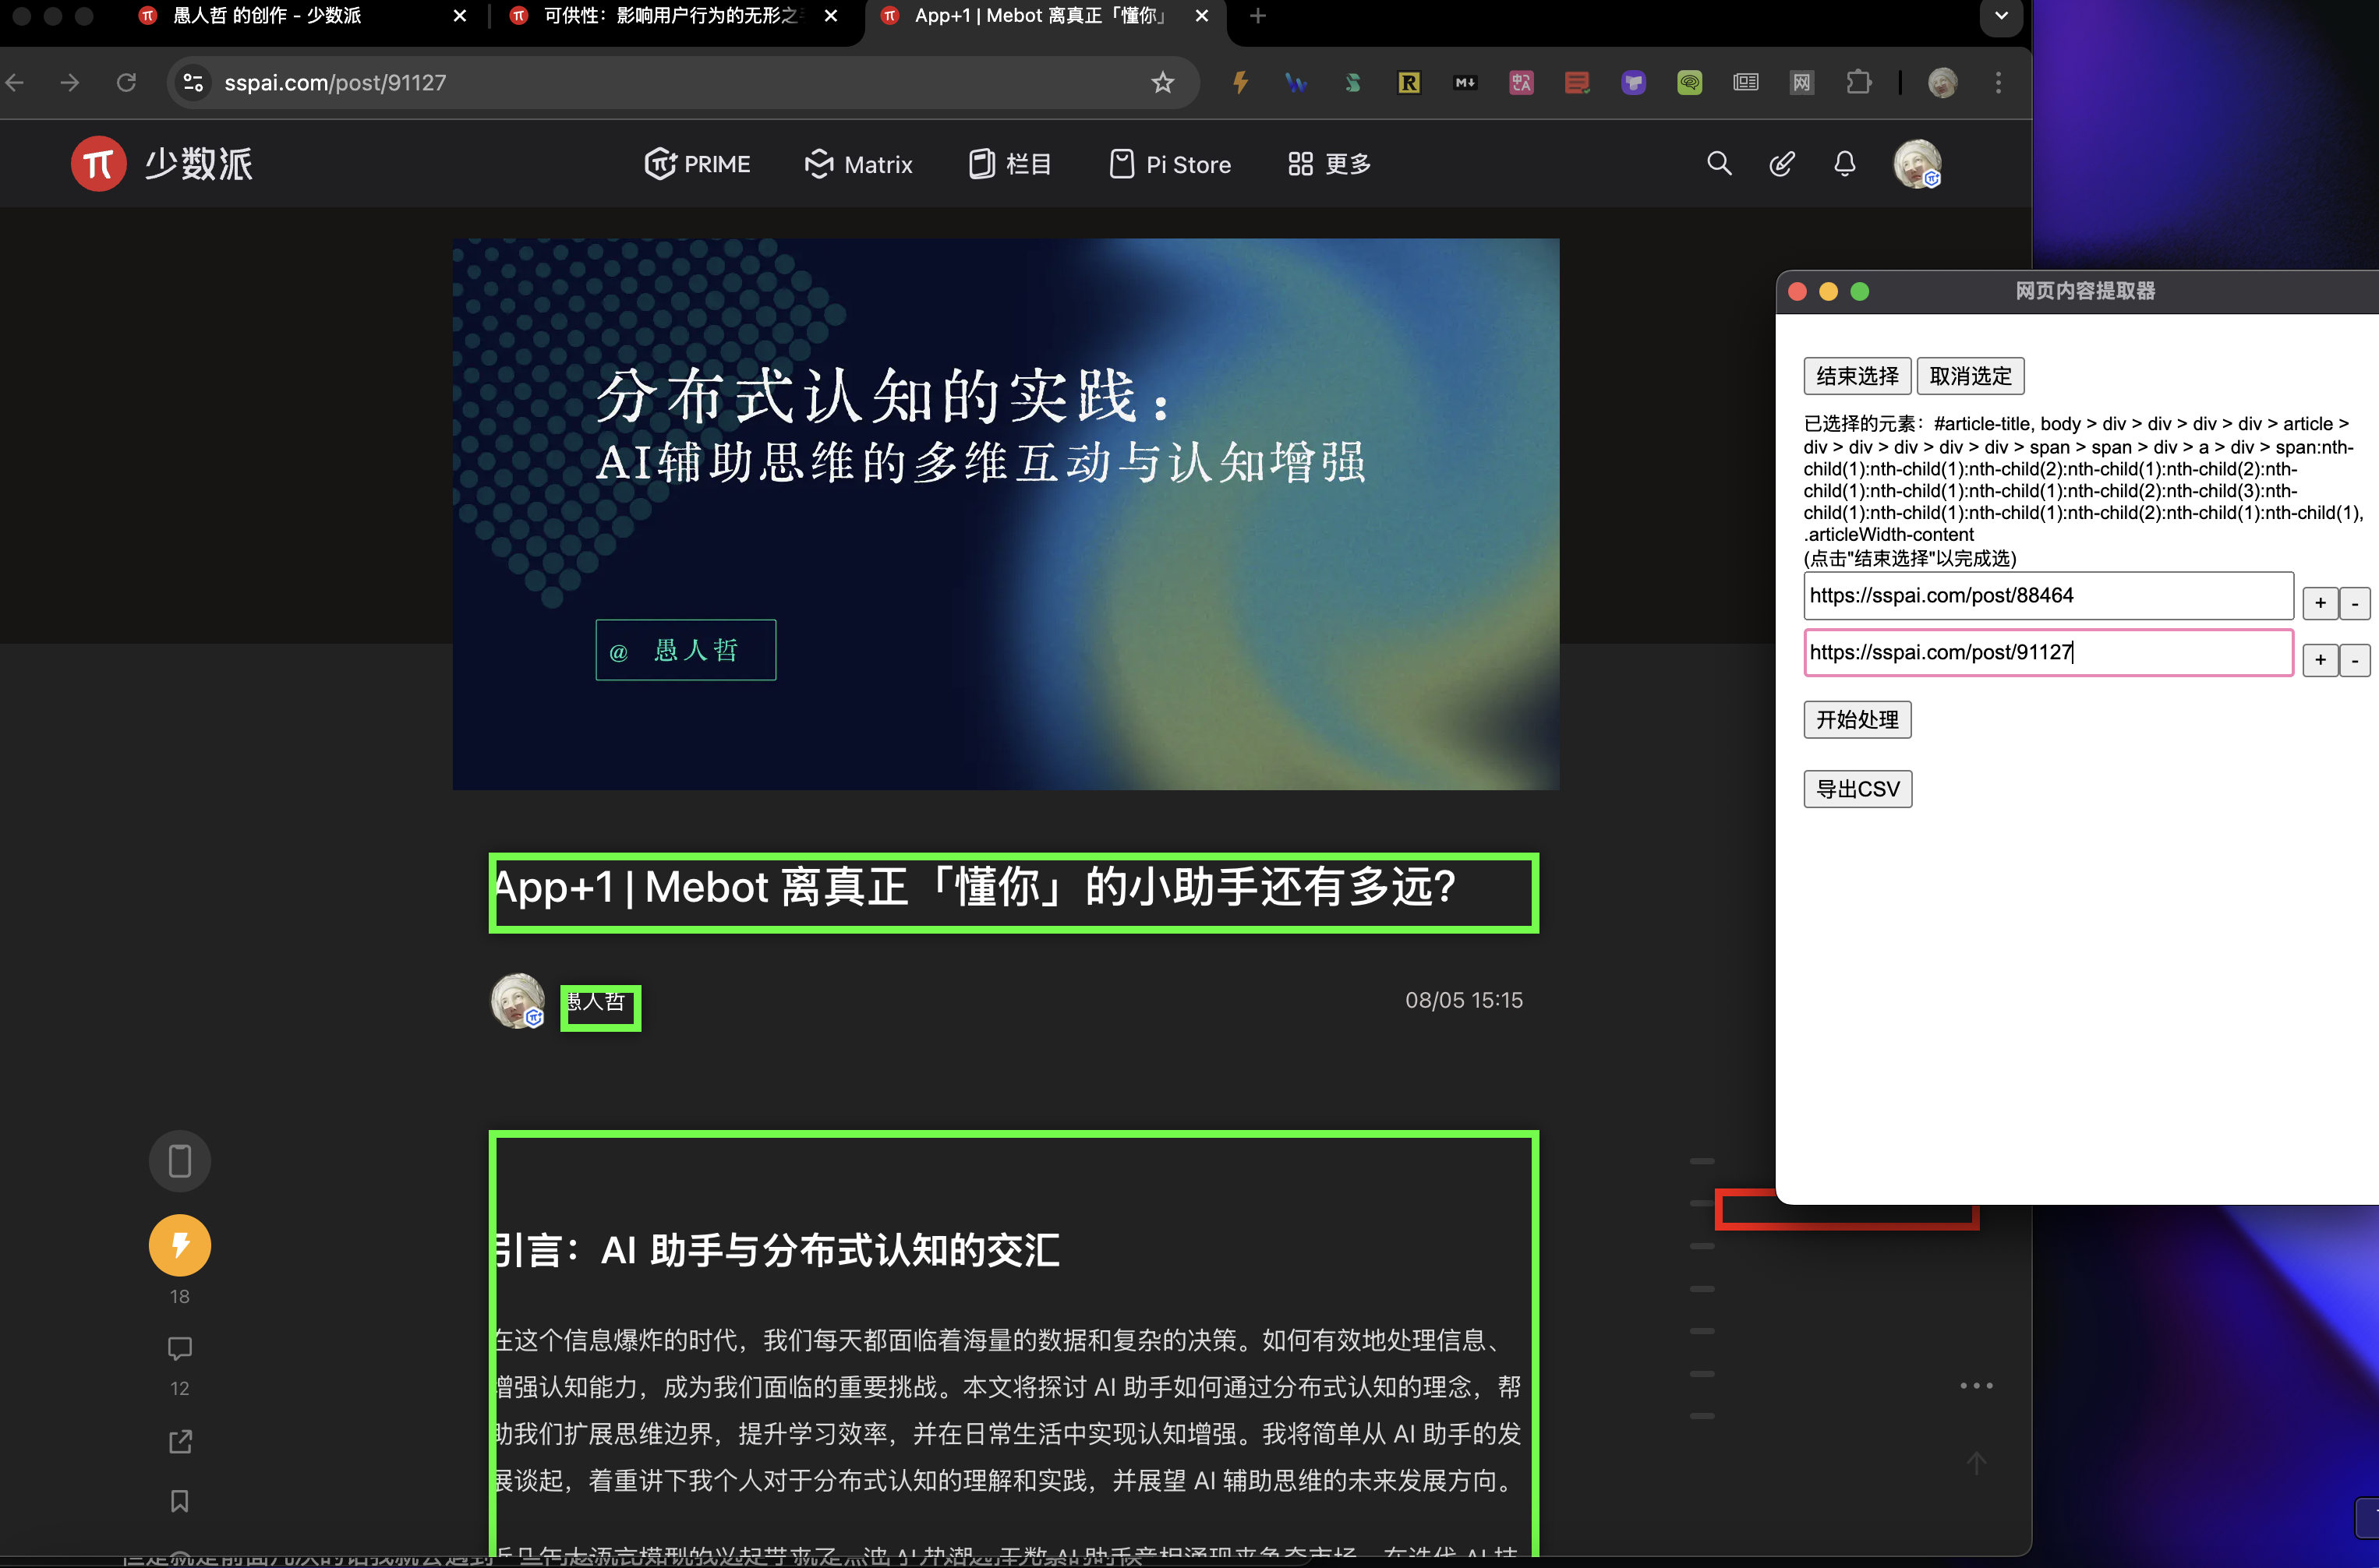Click the search magnifier icon

click(x=1719, y=163)
